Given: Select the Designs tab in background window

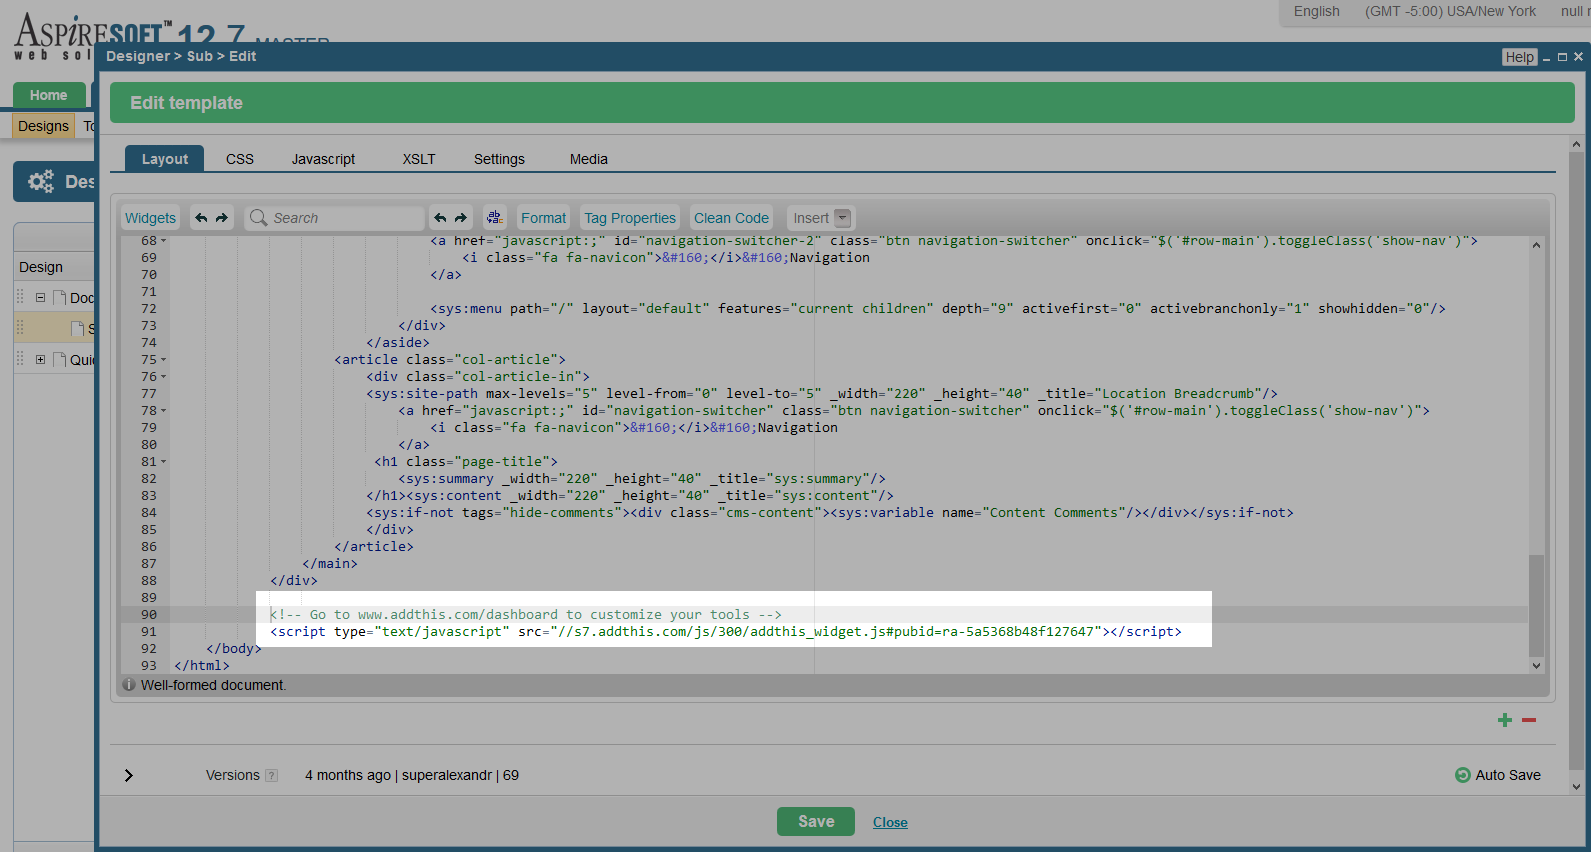Looking at the screenshot, I should tap(43, 126).
